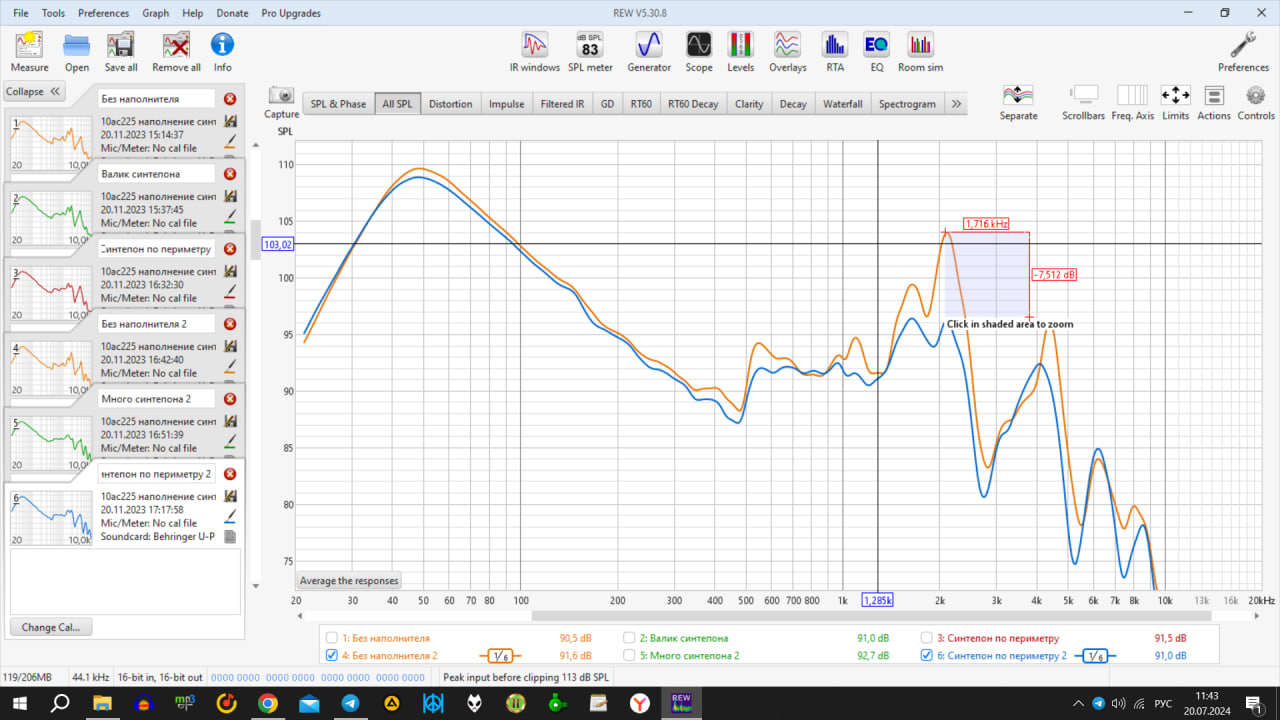Viewport: 1280px width, 720px height.
Task: Click the Change Cal... button
Action: tap(50, 627)
